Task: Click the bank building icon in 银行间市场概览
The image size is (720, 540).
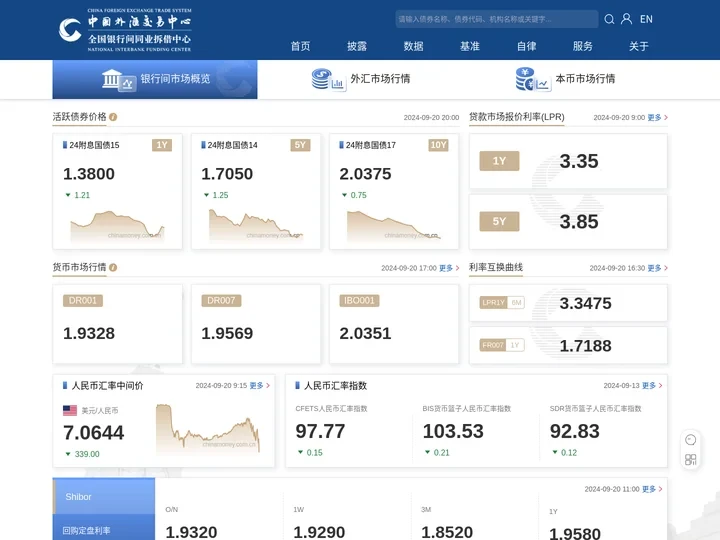Action: pyautogui.click(x=118, y=80)
